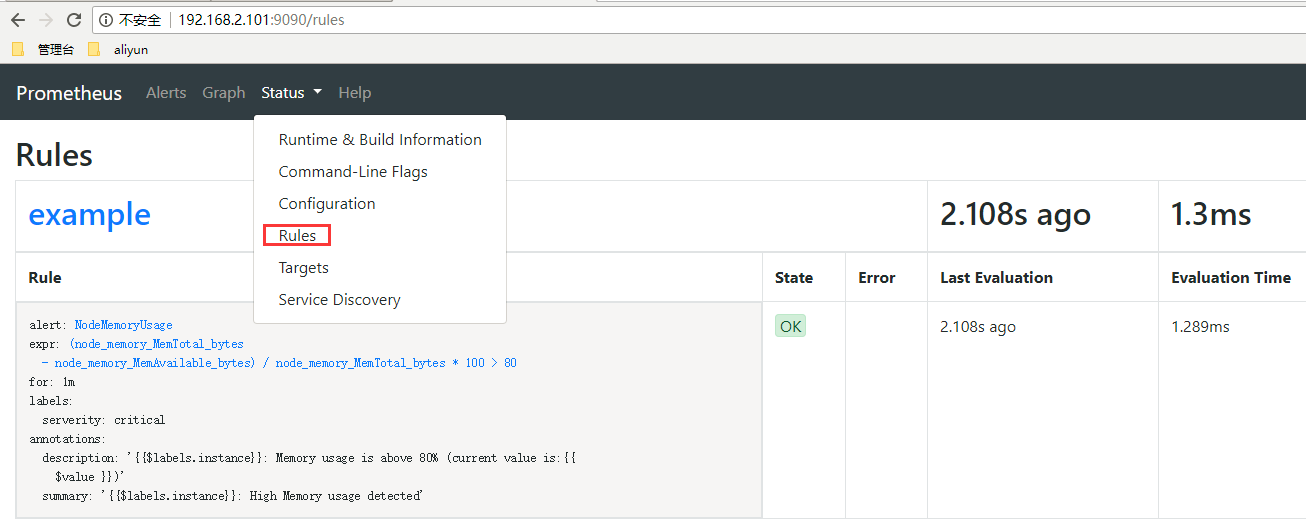Click the example rule group link
The width and height of the screenshot is (1306, 524).
pyautogui.click(x=89, y=215)
